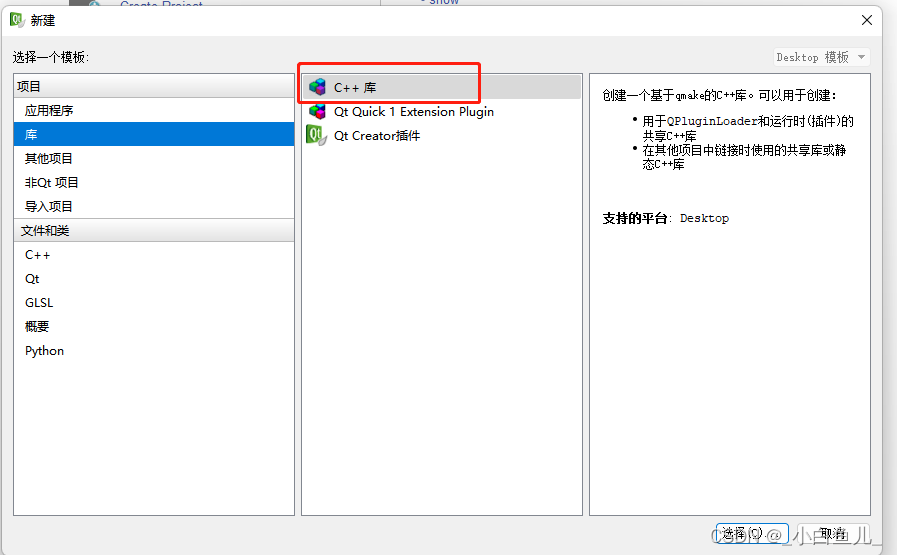Choose the Qt Creator插件 label

pyautogui.click(x=377, y=136)
